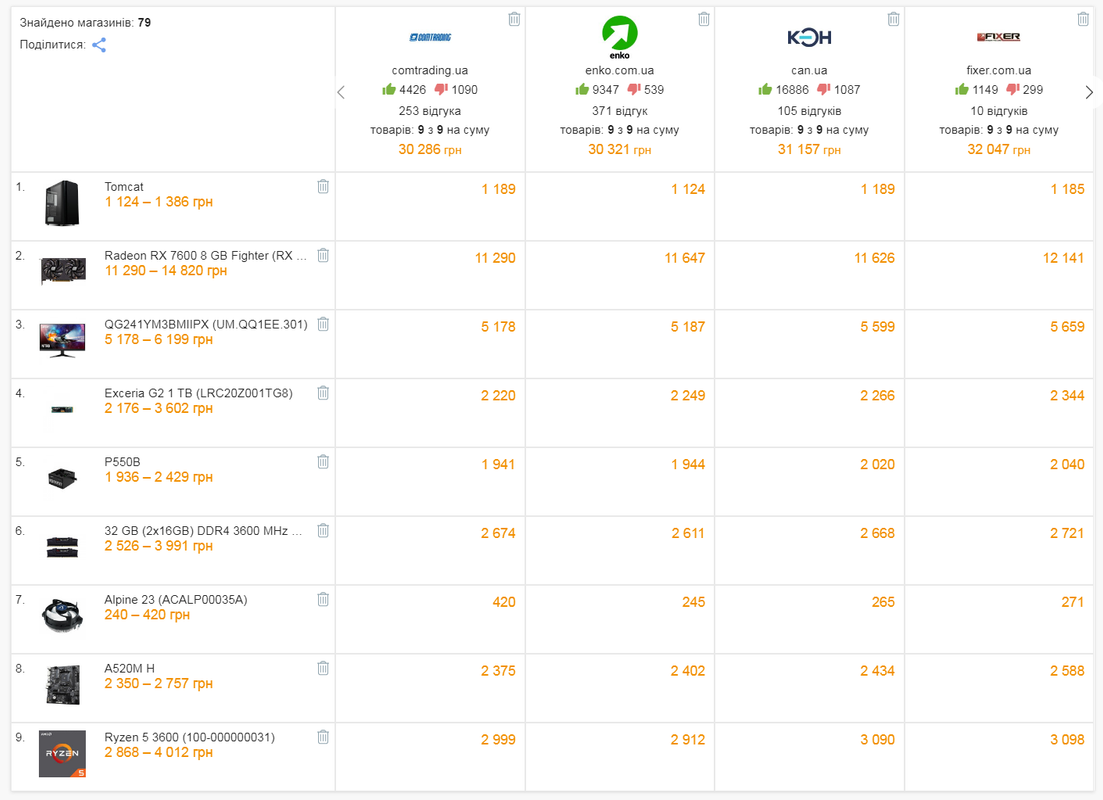Click price 2 434 for A520M H at can.ua
Viewport: 1103px width, 800px height.
[x=877, y=671]
